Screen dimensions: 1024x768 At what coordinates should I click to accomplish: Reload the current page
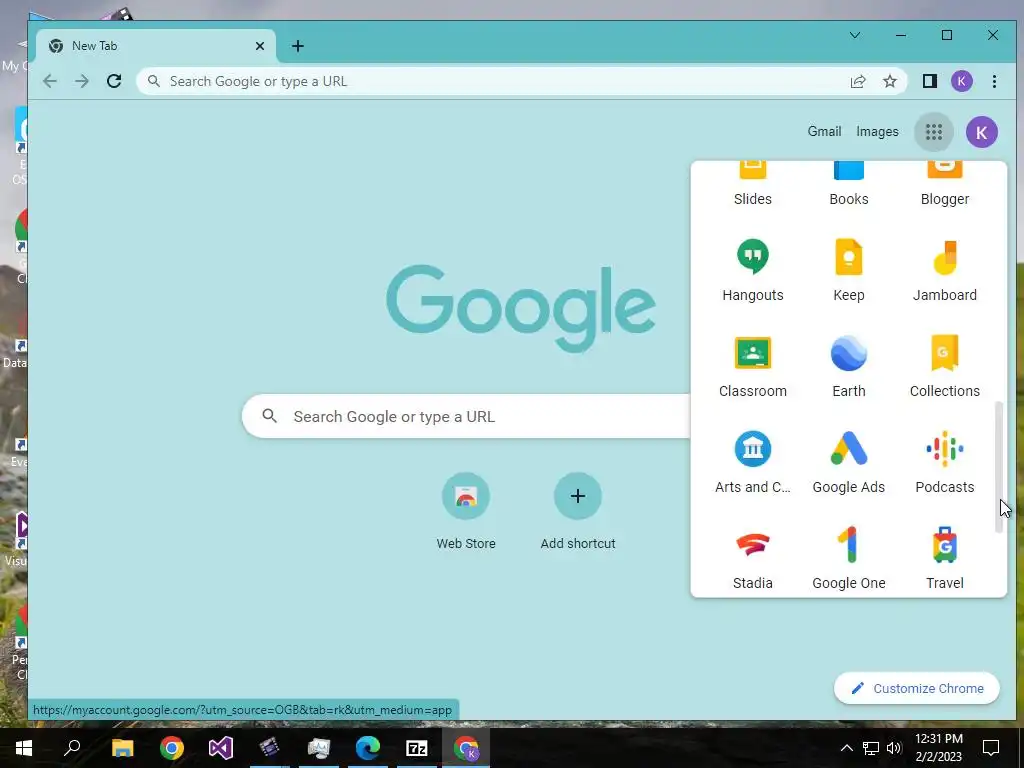[114, 81]
